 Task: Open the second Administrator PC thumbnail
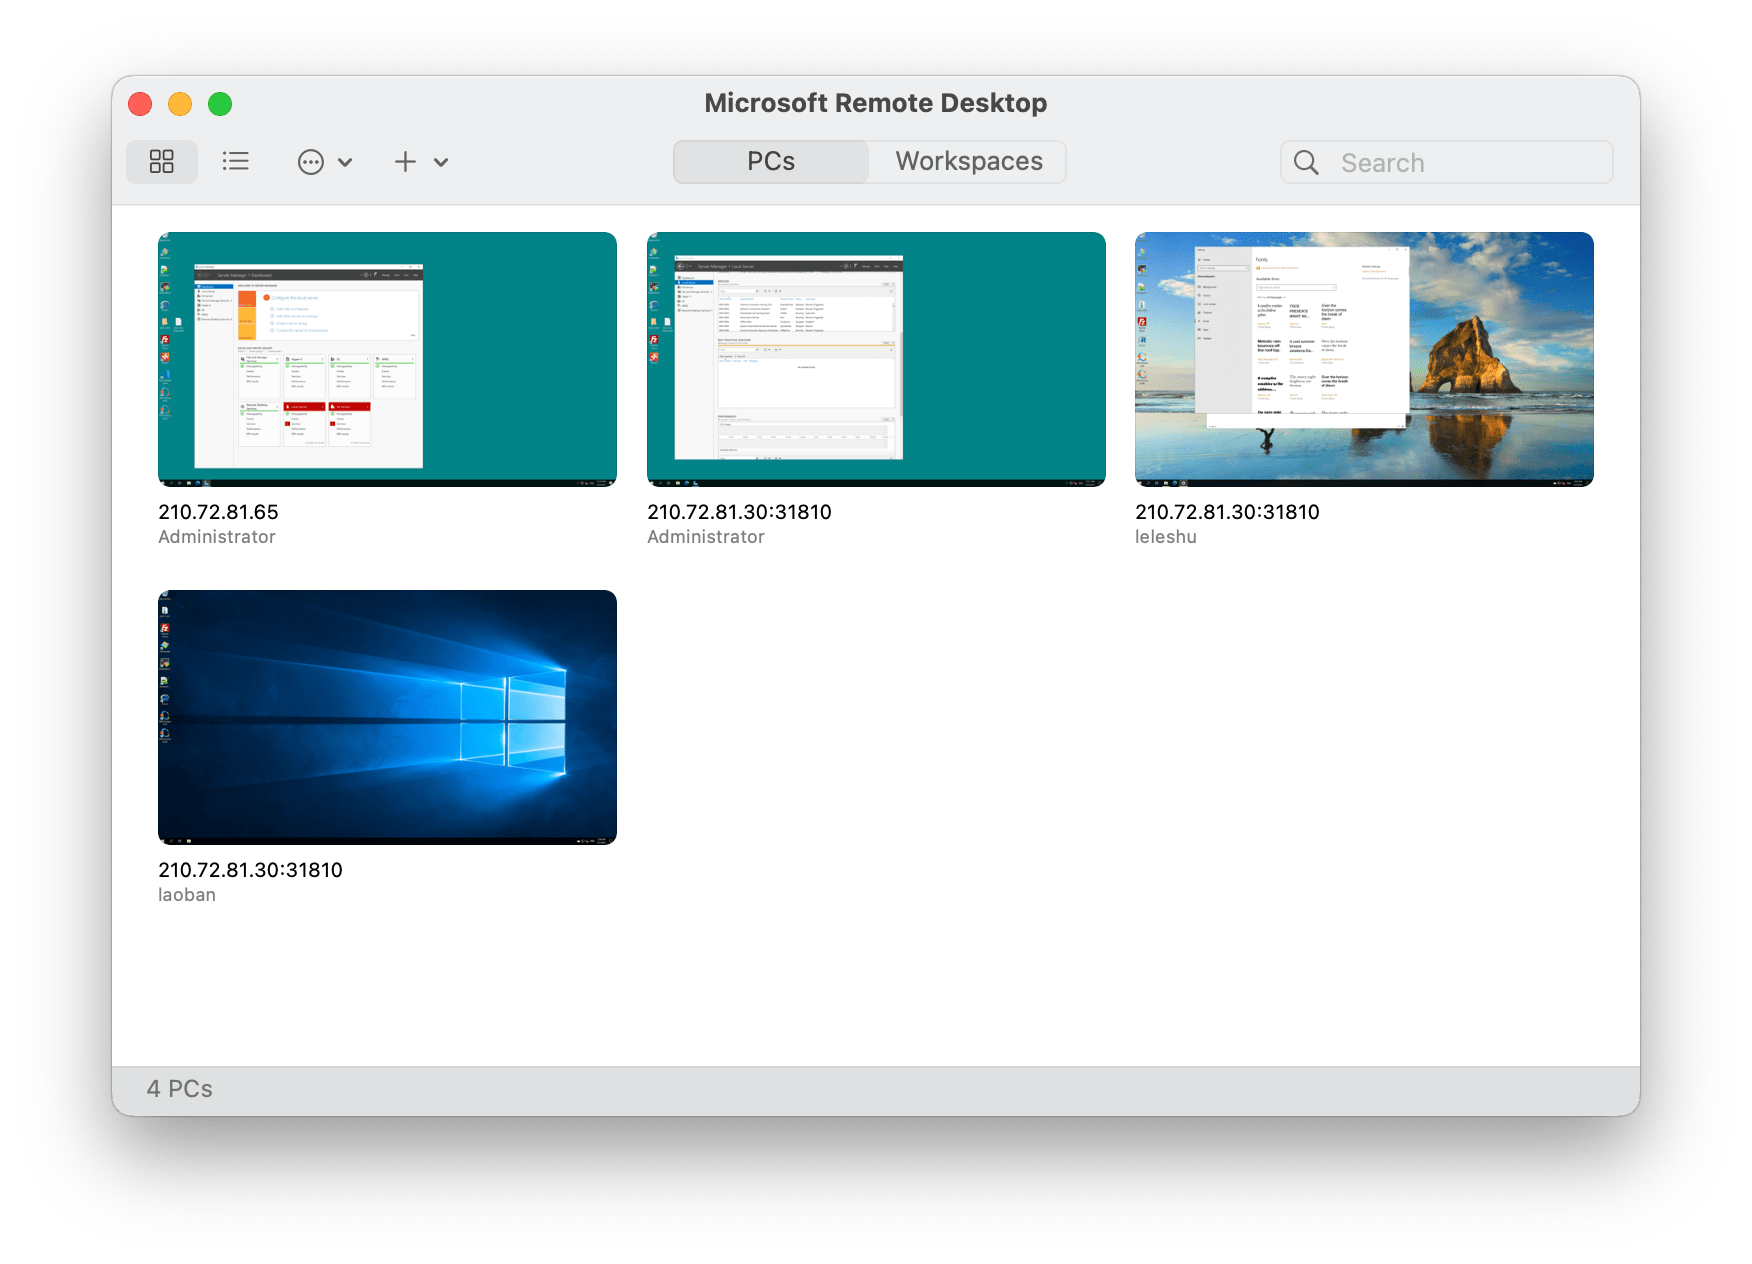tap(876, 359)
